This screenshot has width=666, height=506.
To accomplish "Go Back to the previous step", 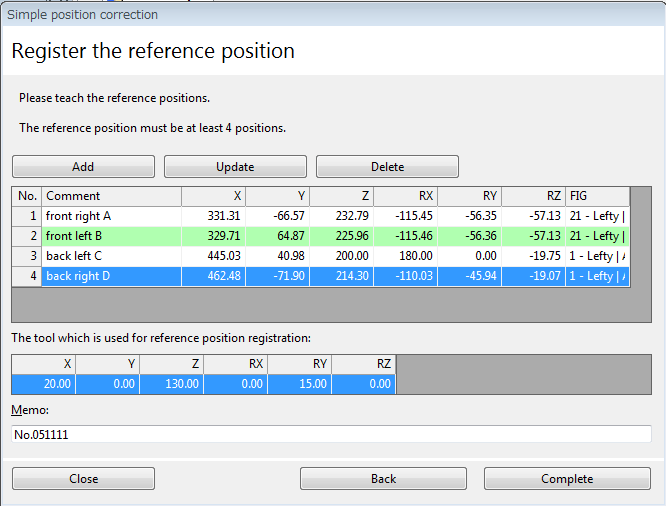I will (x=383, y=479).
